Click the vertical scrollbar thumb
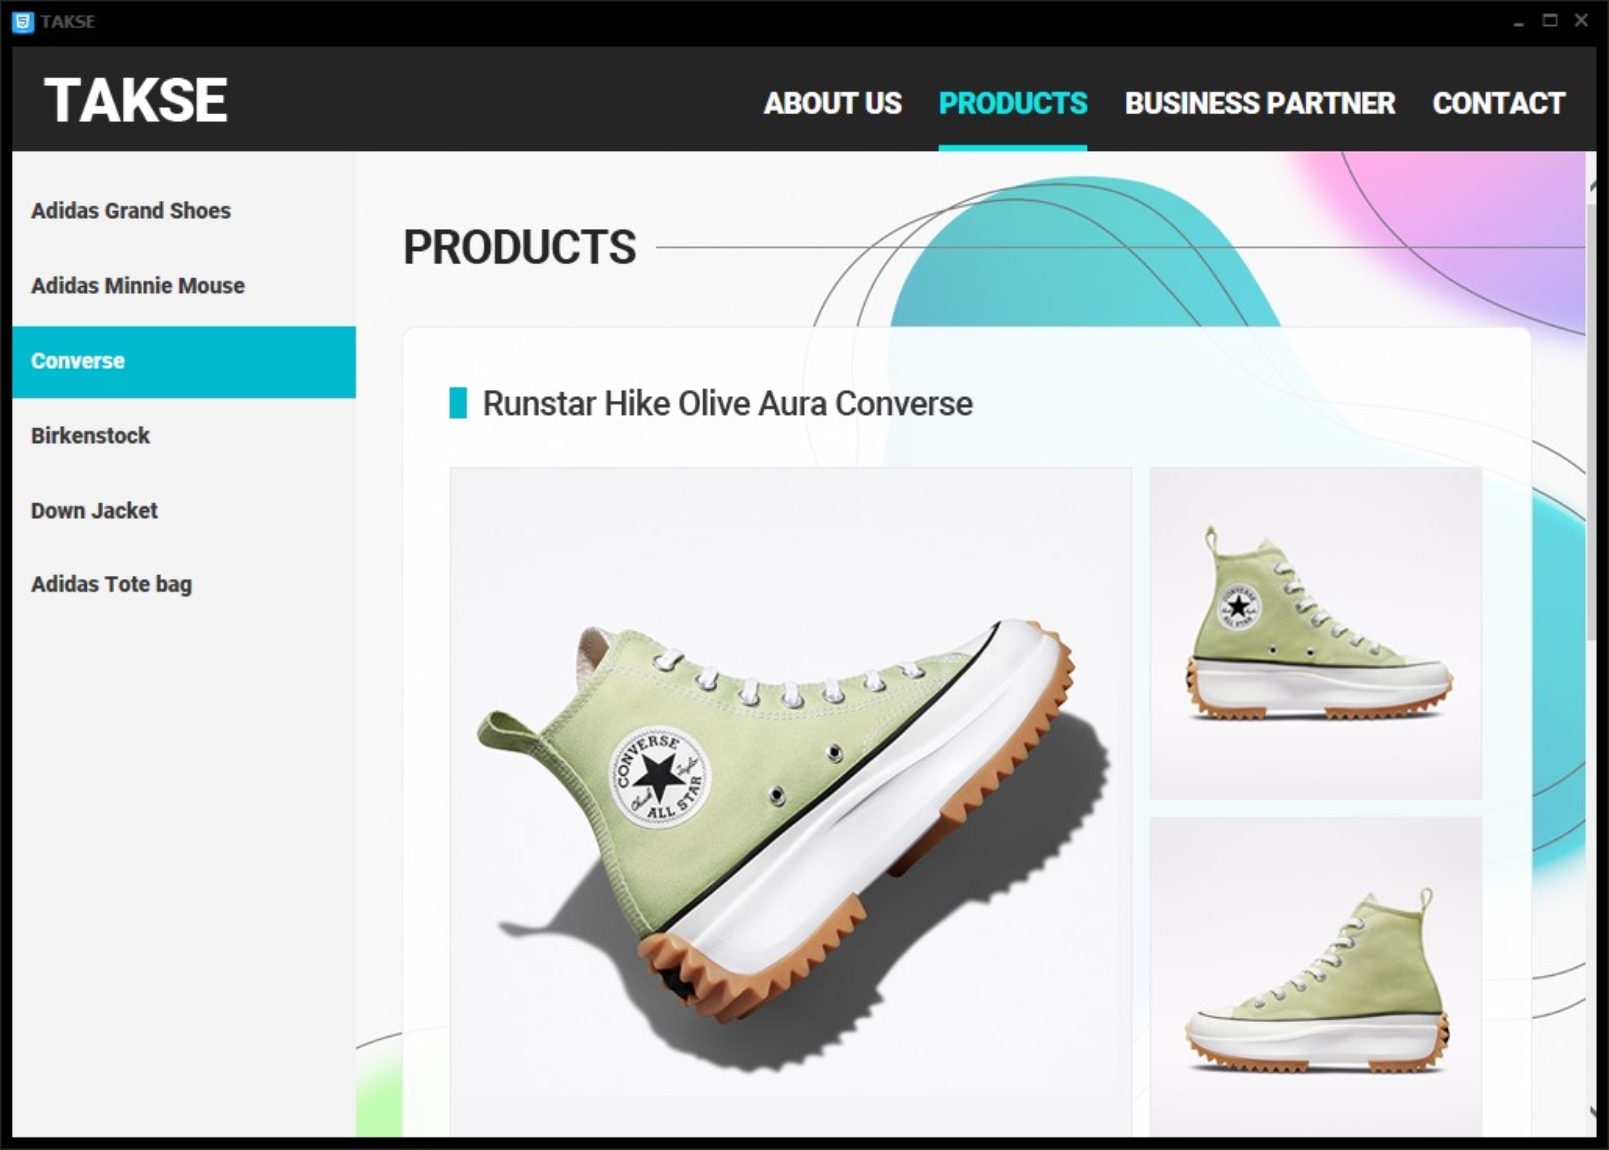1609x1150 pixels. point(1591,420)
